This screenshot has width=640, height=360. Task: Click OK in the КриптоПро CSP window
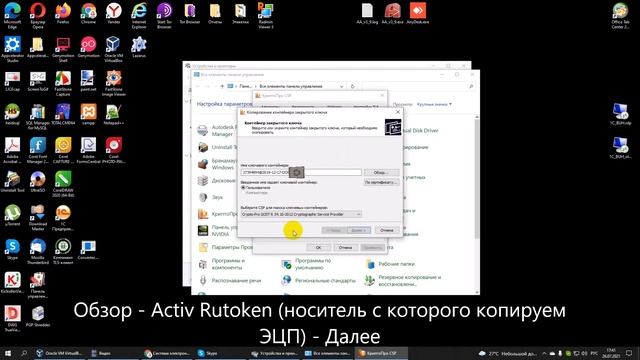coord(318,248)
